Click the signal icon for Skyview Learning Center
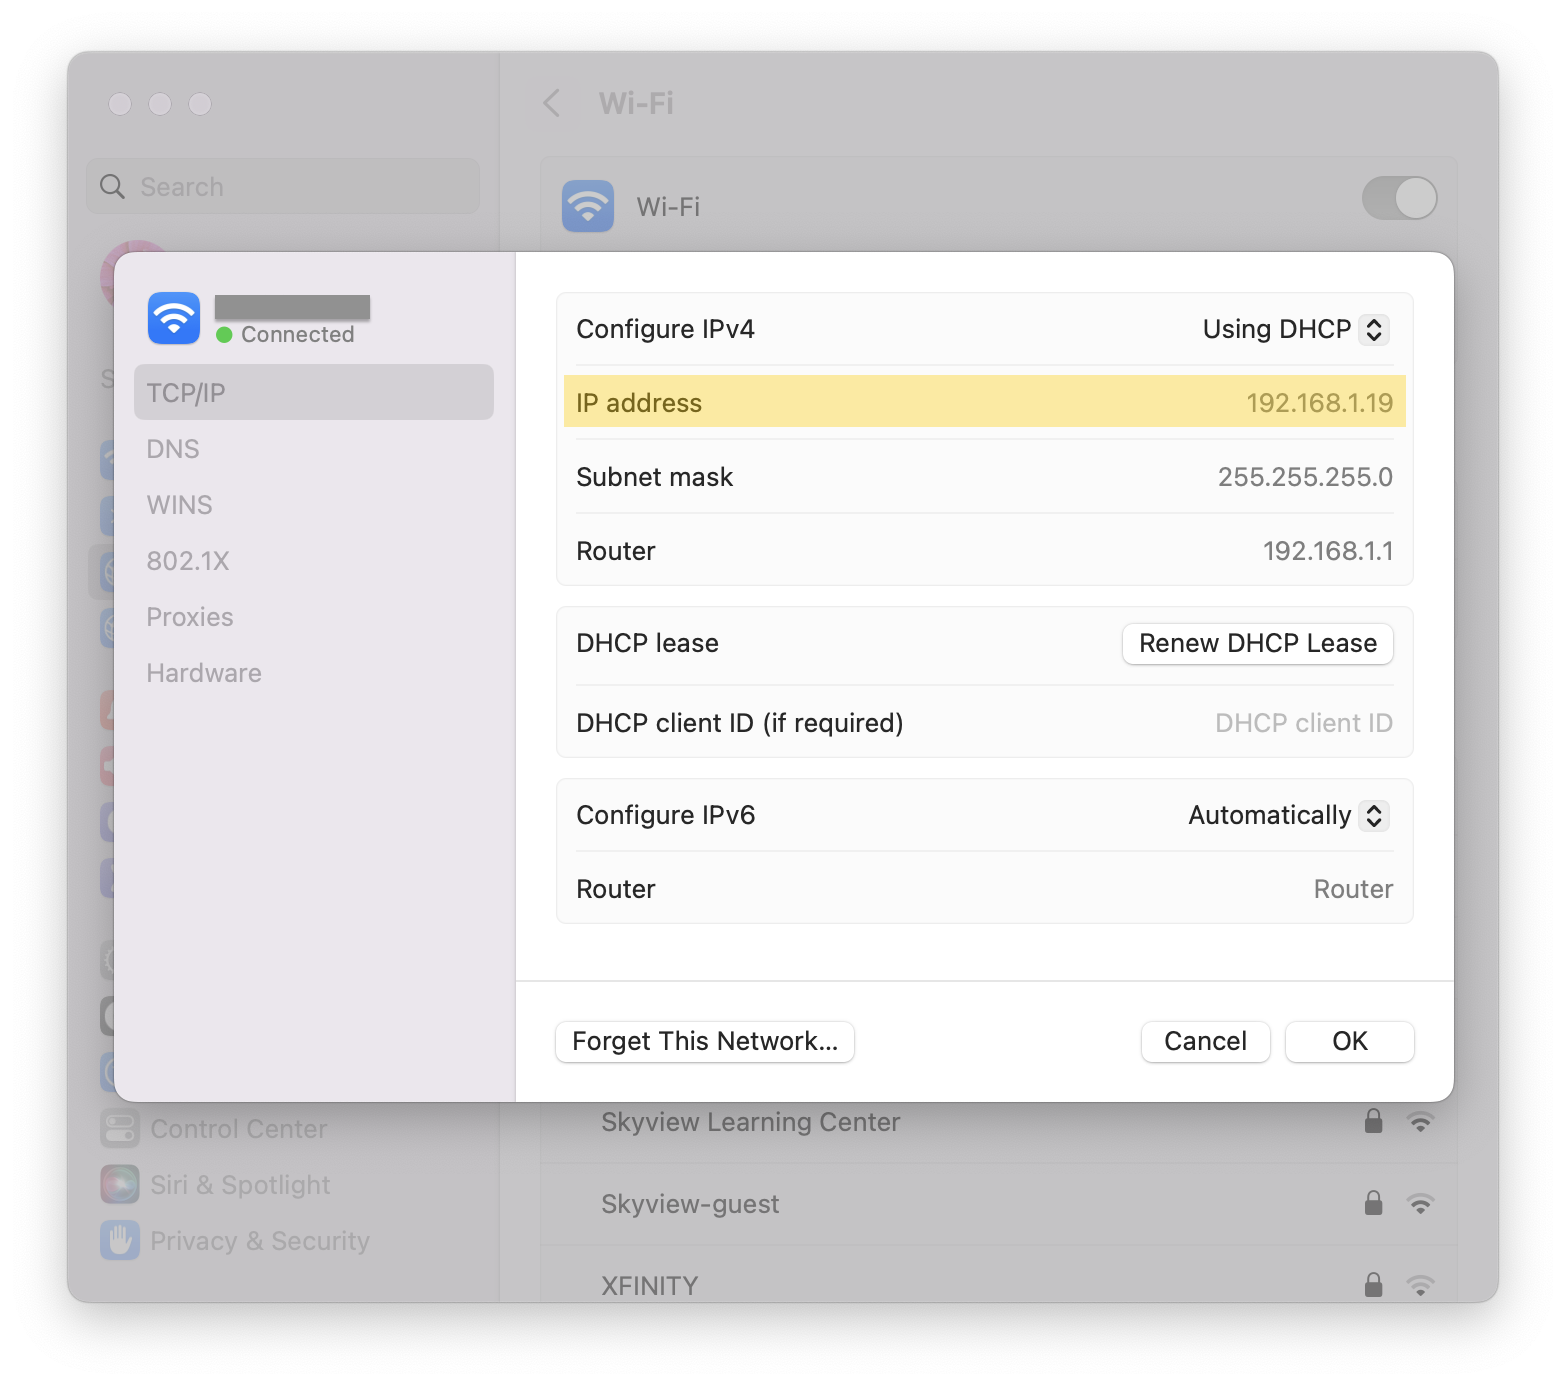The height and width of the screenshot is (1386, 1566). click(x=1420, y=1122)
